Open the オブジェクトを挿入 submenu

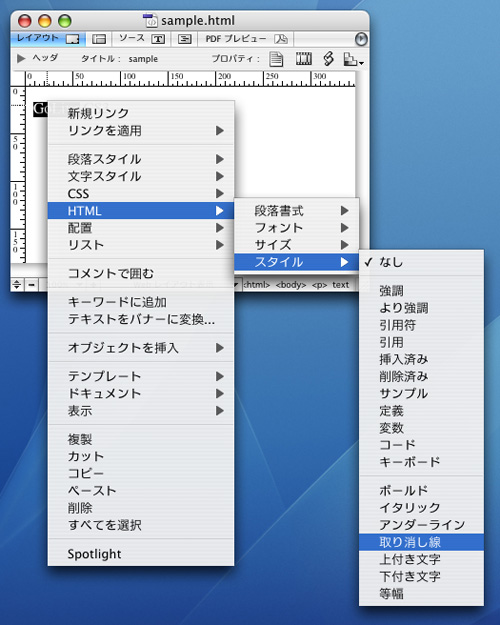[x=141, y=348]
